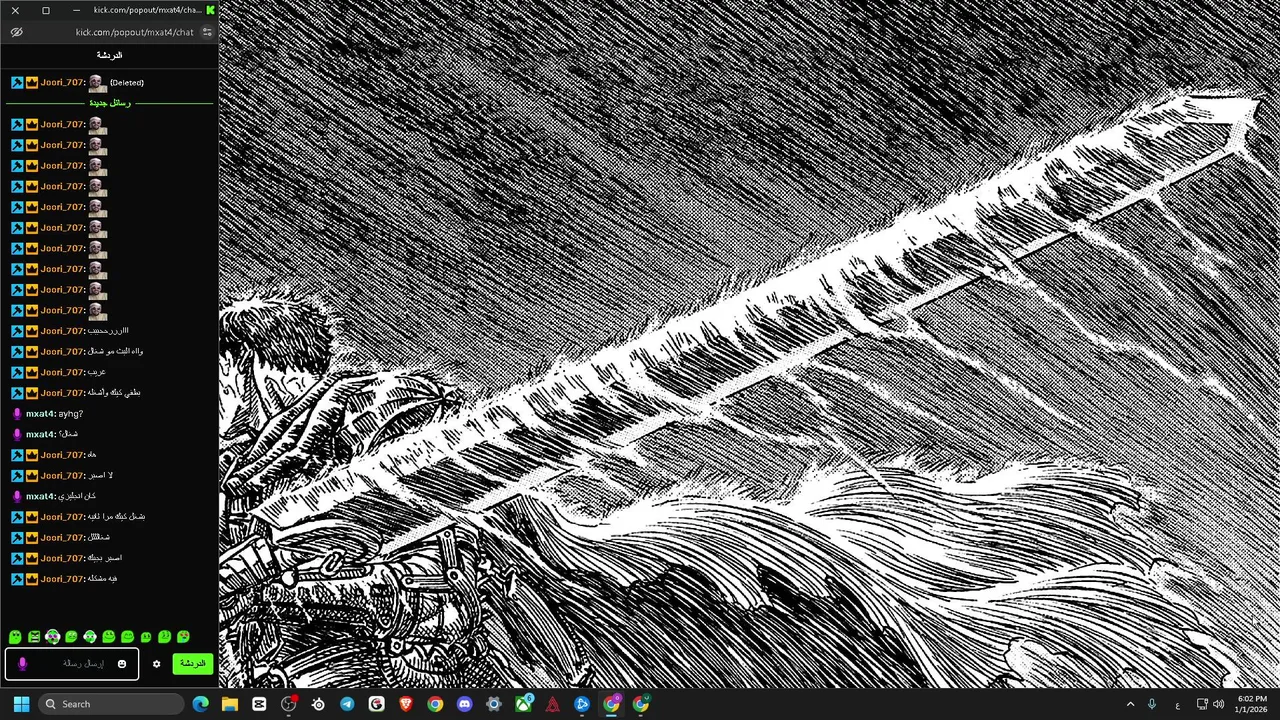Open CapCut from taskbar
1280x720 pixels.
click(x=259, y=704)
